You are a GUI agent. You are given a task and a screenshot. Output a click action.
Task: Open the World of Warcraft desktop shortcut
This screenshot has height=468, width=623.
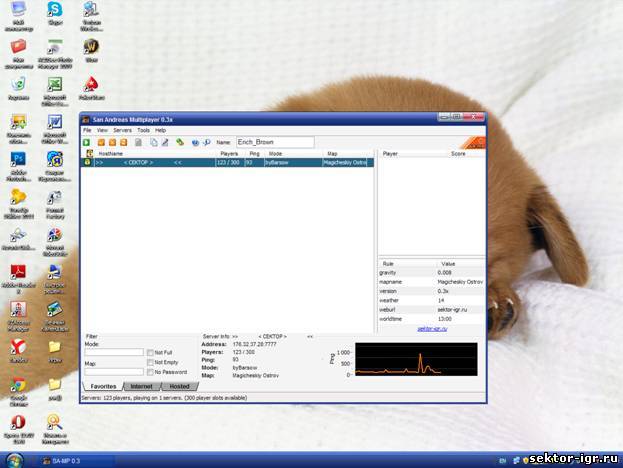(91, 50)
